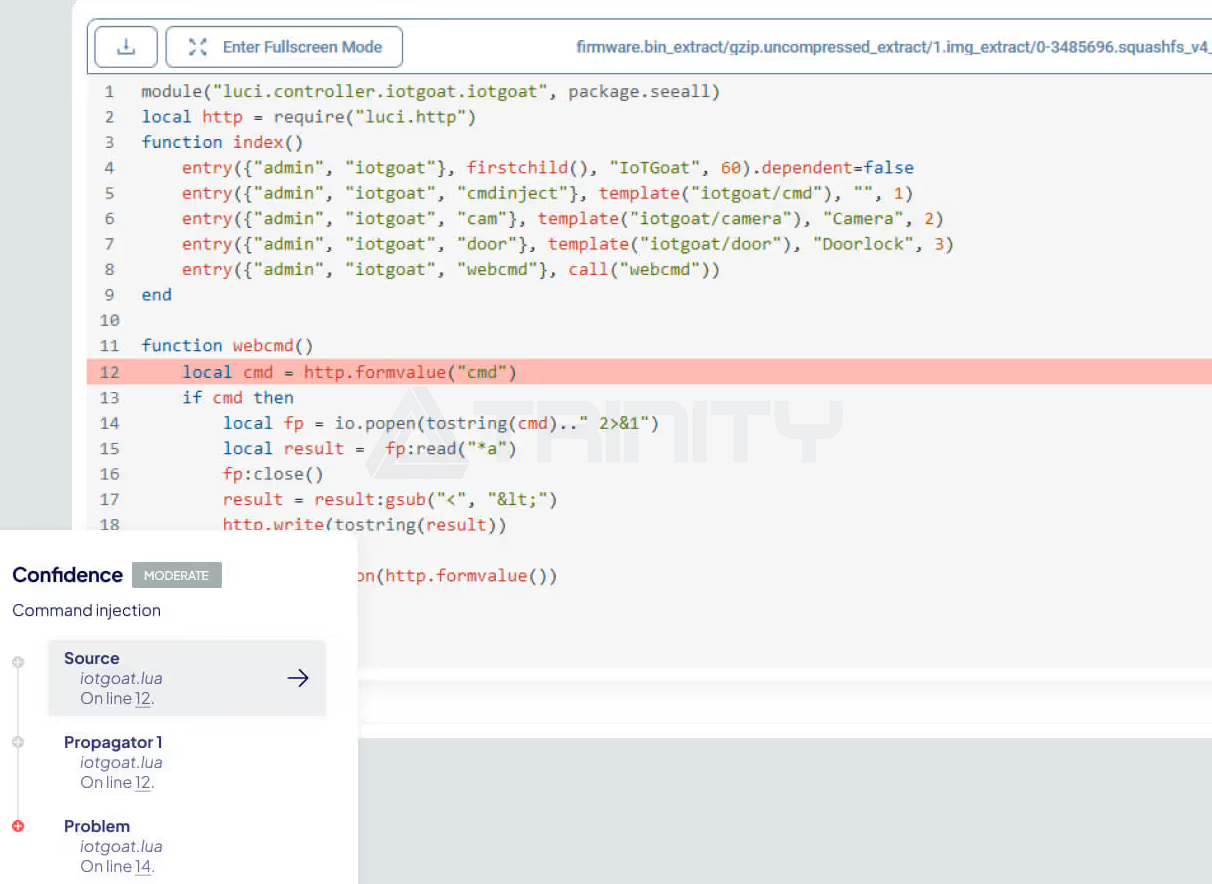Screen dimensions: 1212x884
Task: Expand the red plus node beside Problem
Action: coord(17,826)
